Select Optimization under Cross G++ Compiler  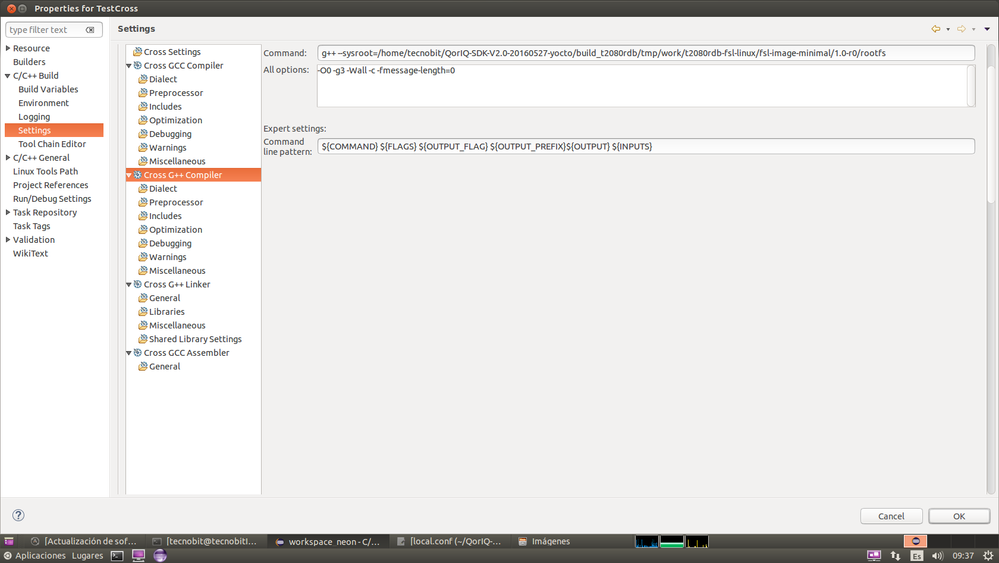pos(170,230)
